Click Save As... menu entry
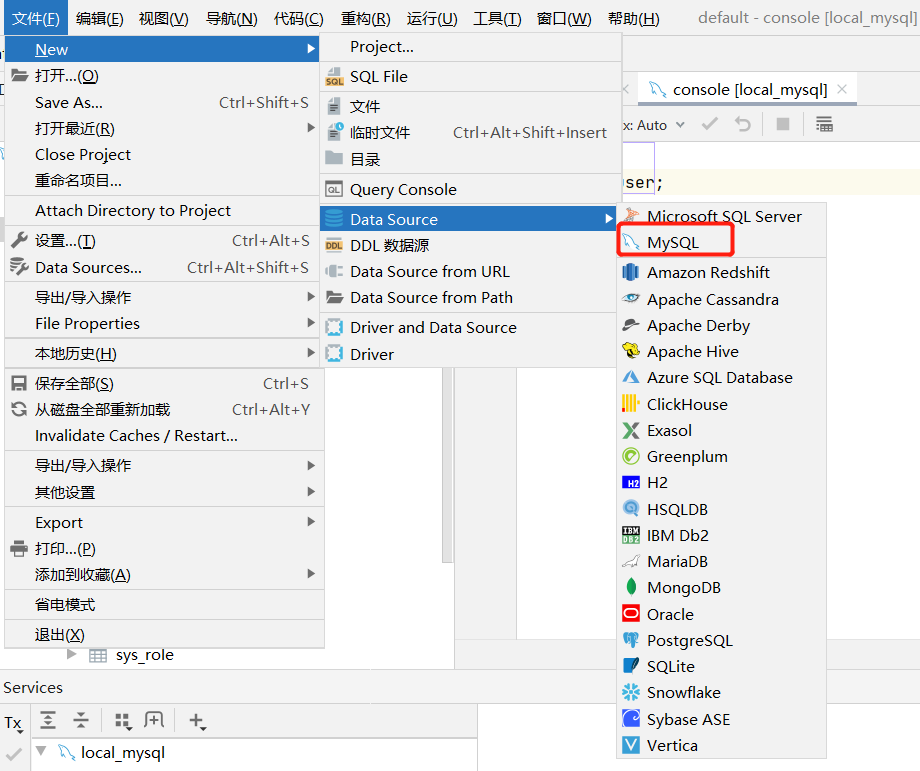The height and width of the screenshot is (771, 920). [x=161, y=103]
